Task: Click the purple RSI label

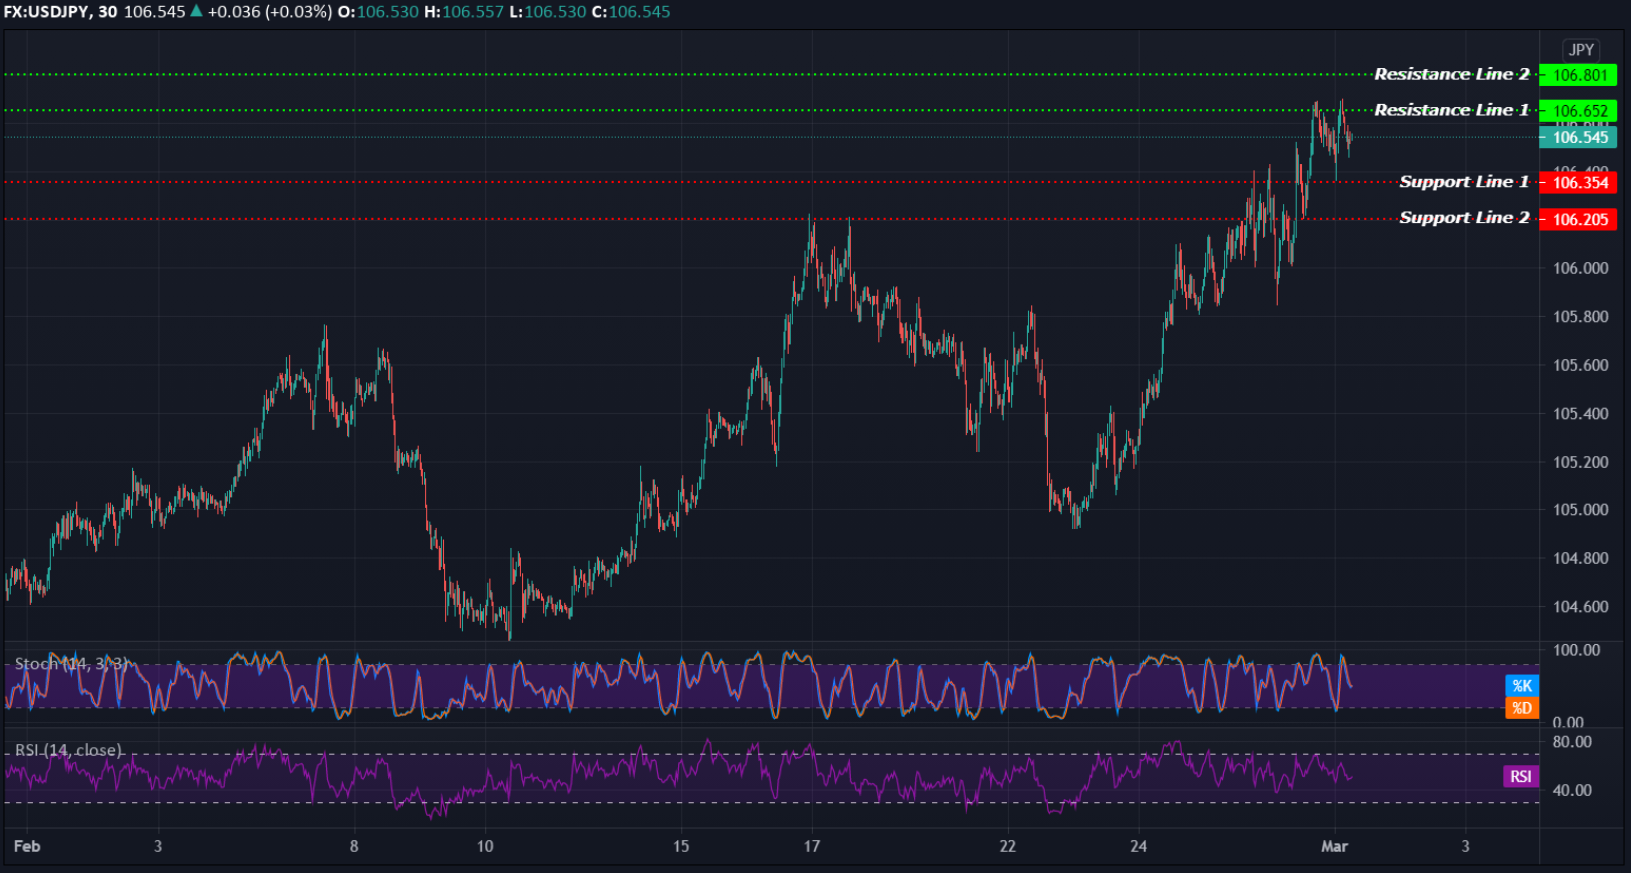Action: point(1521,777)
